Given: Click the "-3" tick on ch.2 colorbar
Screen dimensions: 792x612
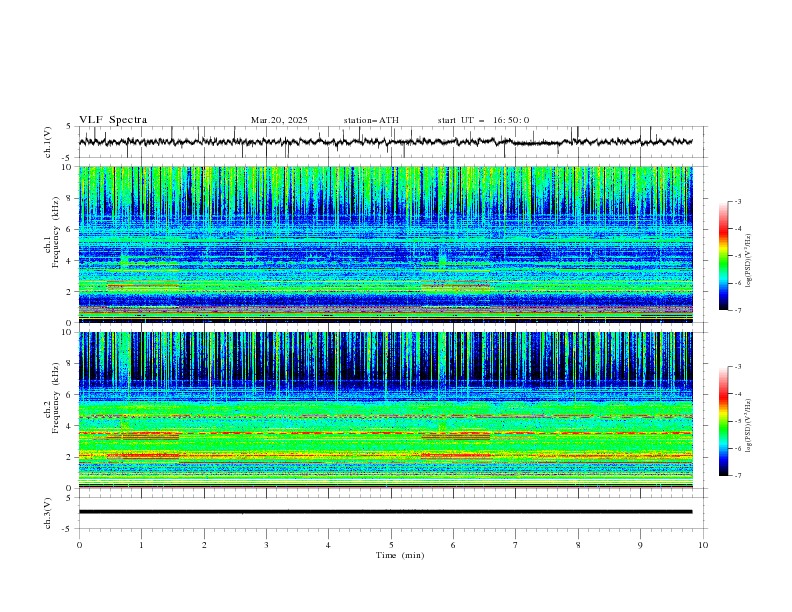Looking at the screenshot, I should [738, 367].
